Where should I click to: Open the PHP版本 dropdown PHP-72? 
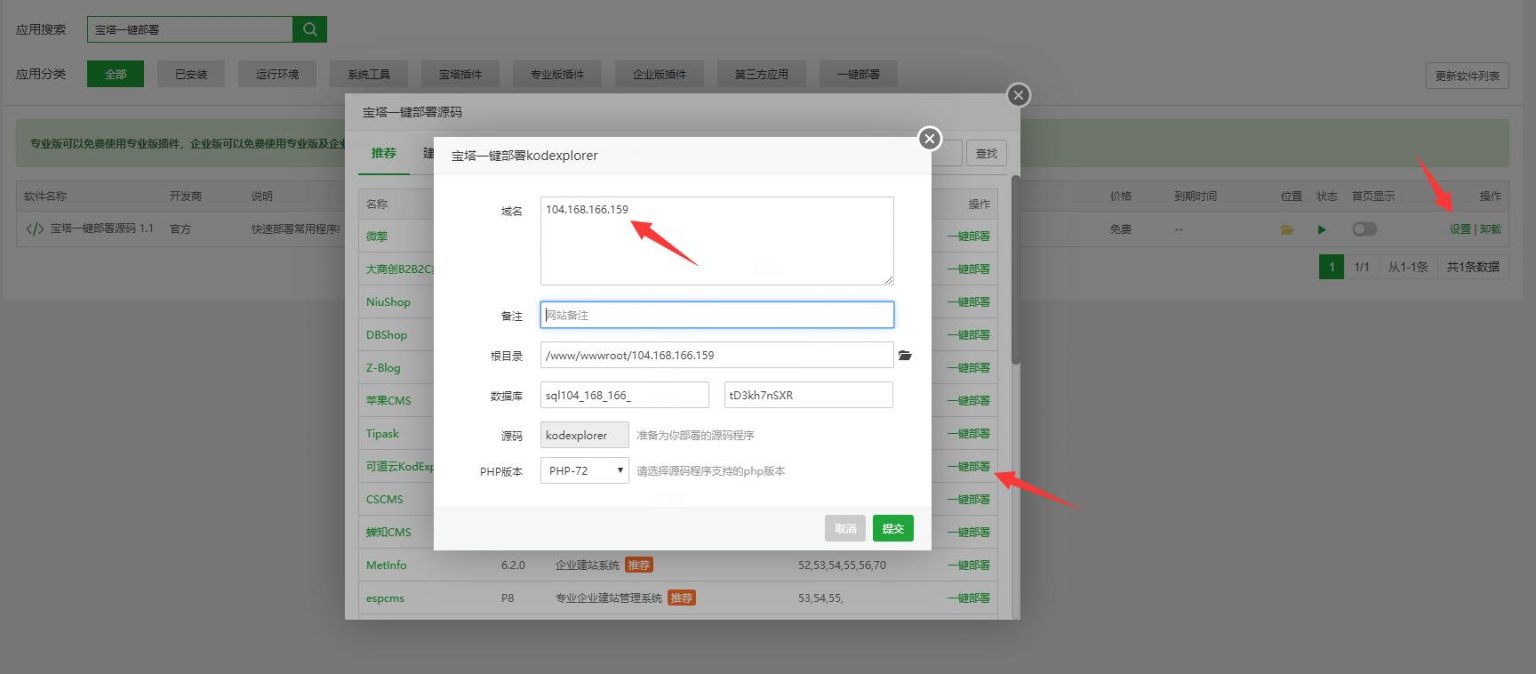click(x=584, y=470)
